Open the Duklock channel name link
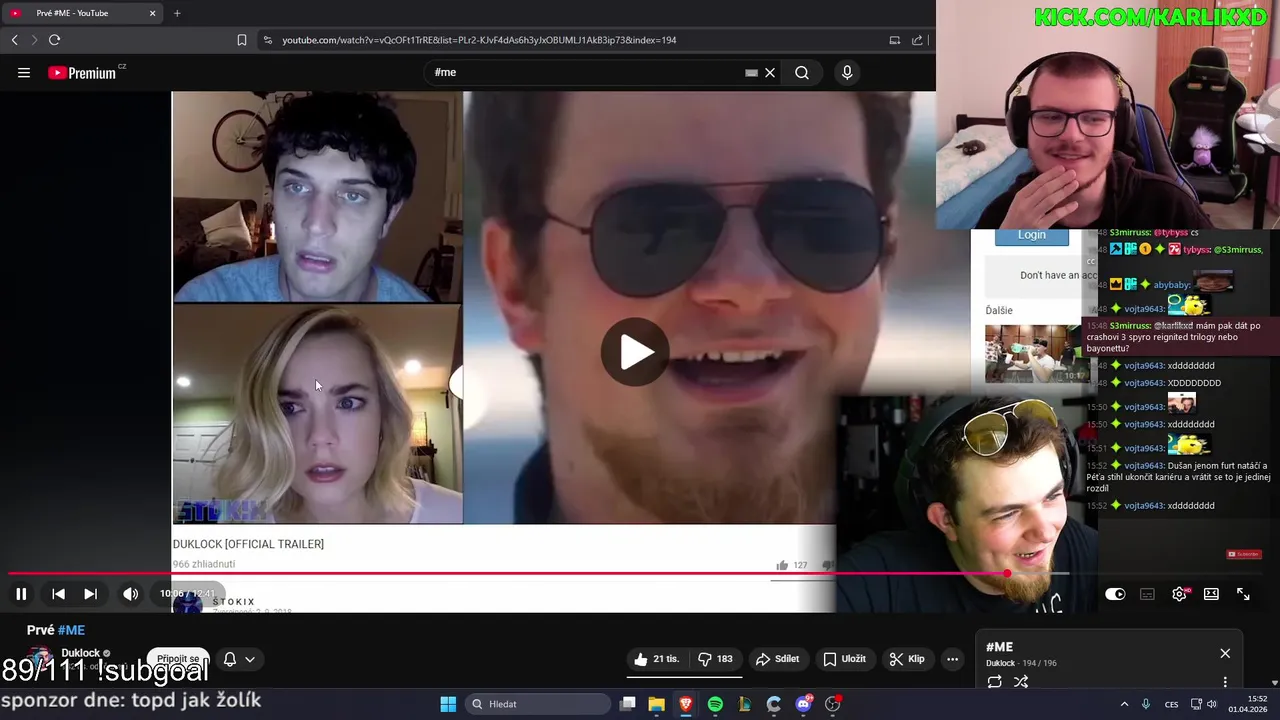Viewport: 1280px width, 720px height. pos(80,653)
